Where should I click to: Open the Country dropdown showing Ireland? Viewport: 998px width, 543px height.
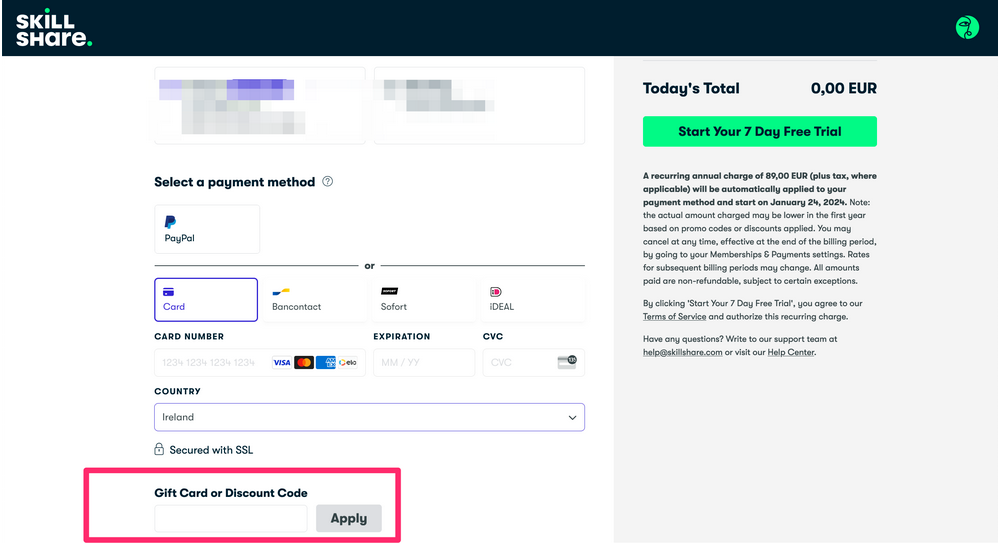click(369, 417)
